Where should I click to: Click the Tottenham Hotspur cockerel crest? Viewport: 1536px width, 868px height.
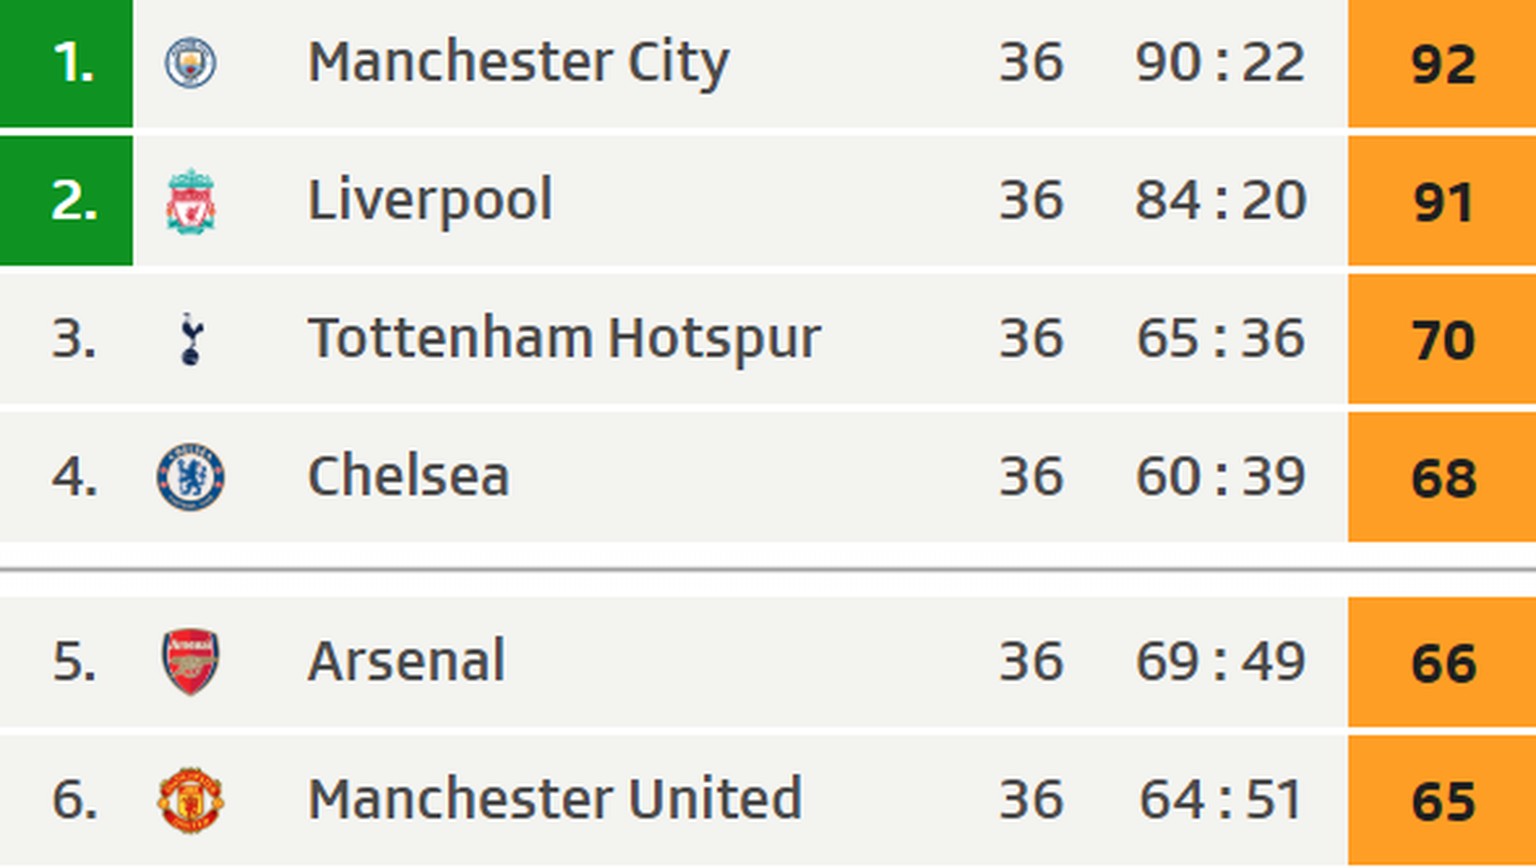(191, 338)
